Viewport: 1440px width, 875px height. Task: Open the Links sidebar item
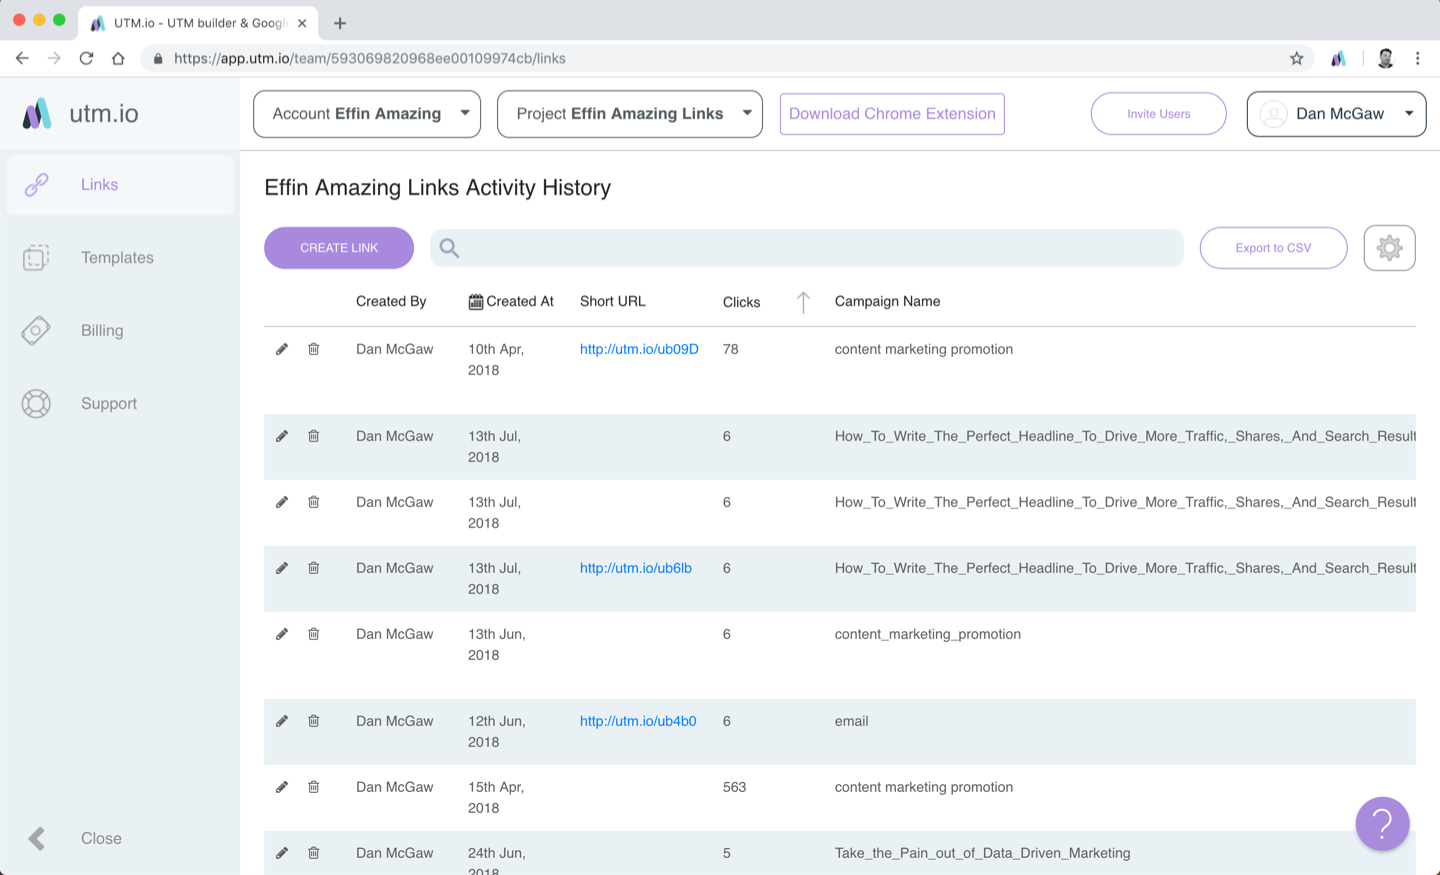tap(120, 185)
